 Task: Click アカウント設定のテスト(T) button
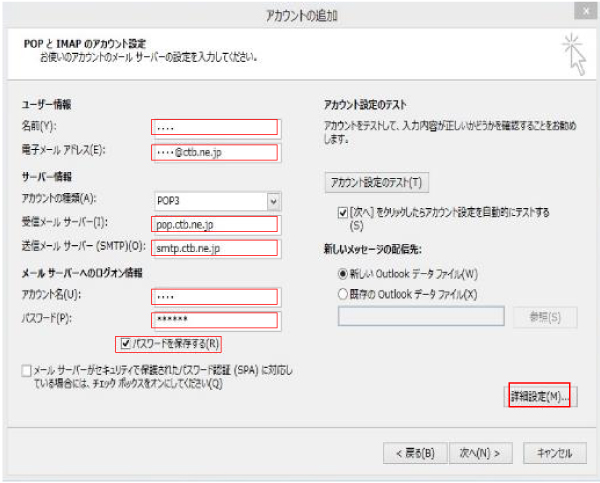point(377,183)
